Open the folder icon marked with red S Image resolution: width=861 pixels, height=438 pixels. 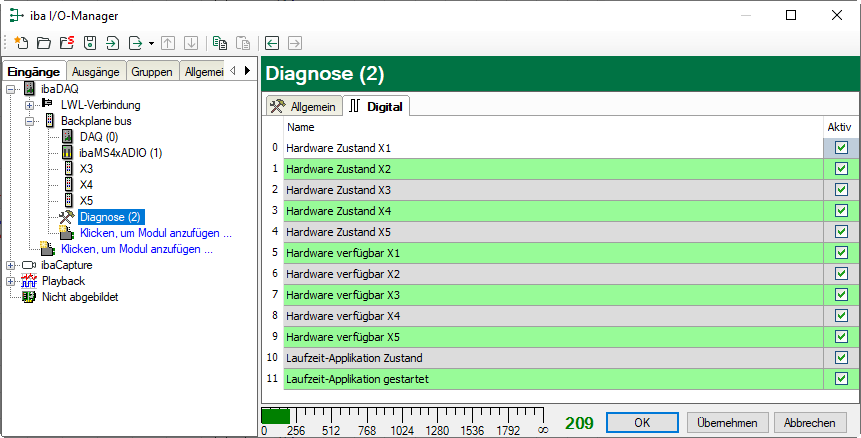[67, 43]
